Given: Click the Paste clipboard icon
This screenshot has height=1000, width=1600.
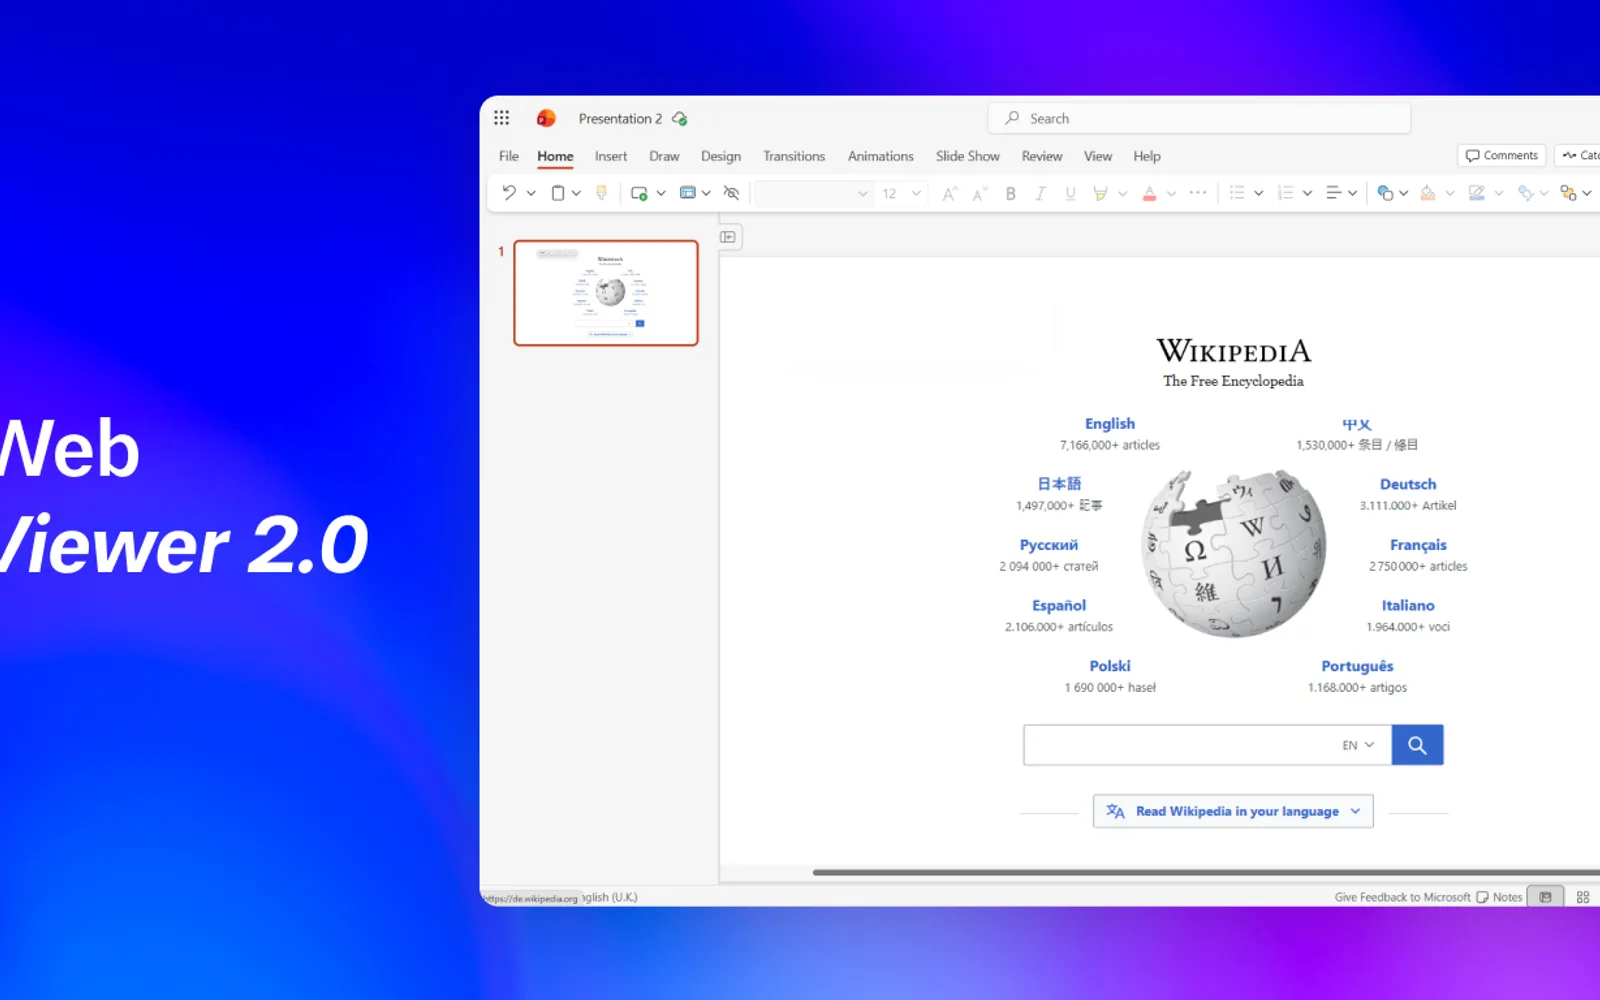Looking at the screenshot, I should tap(558, 193).
